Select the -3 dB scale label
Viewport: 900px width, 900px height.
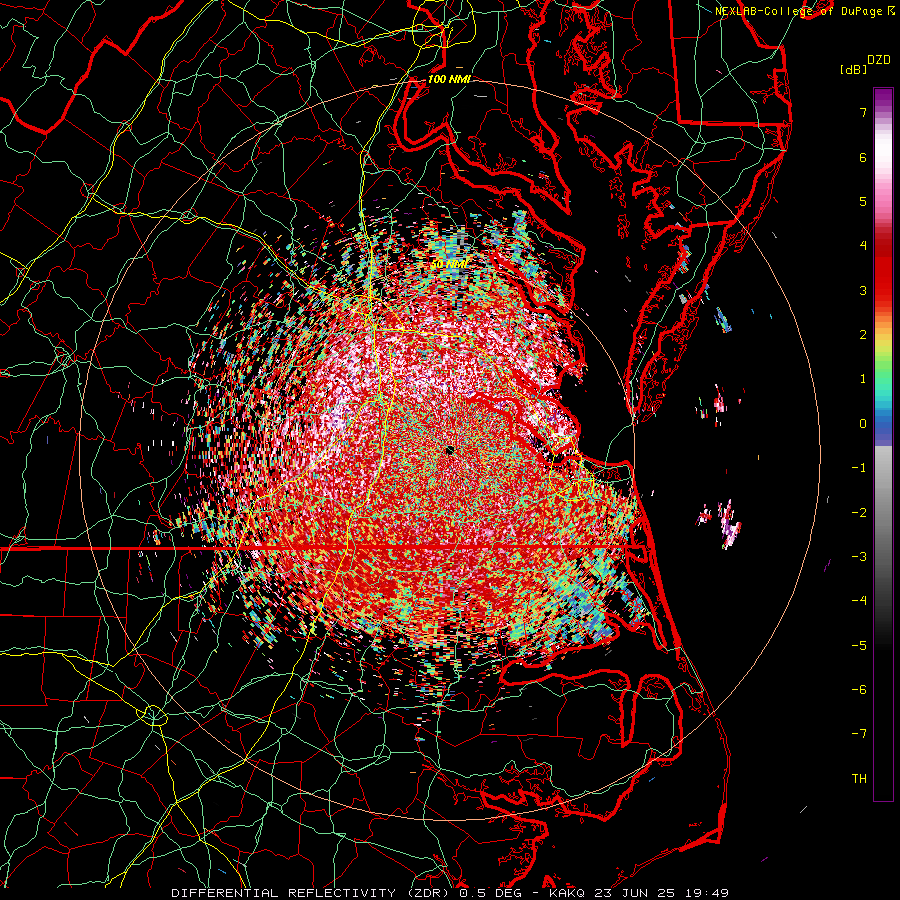(x=859, y=557)
